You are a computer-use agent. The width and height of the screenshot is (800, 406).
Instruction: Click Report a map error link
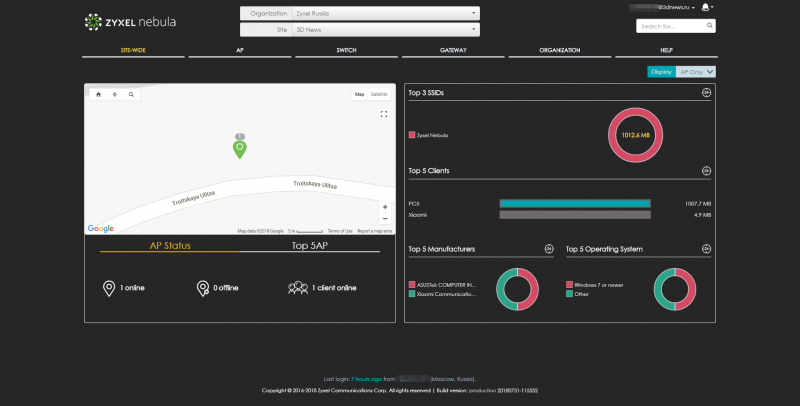375,231
